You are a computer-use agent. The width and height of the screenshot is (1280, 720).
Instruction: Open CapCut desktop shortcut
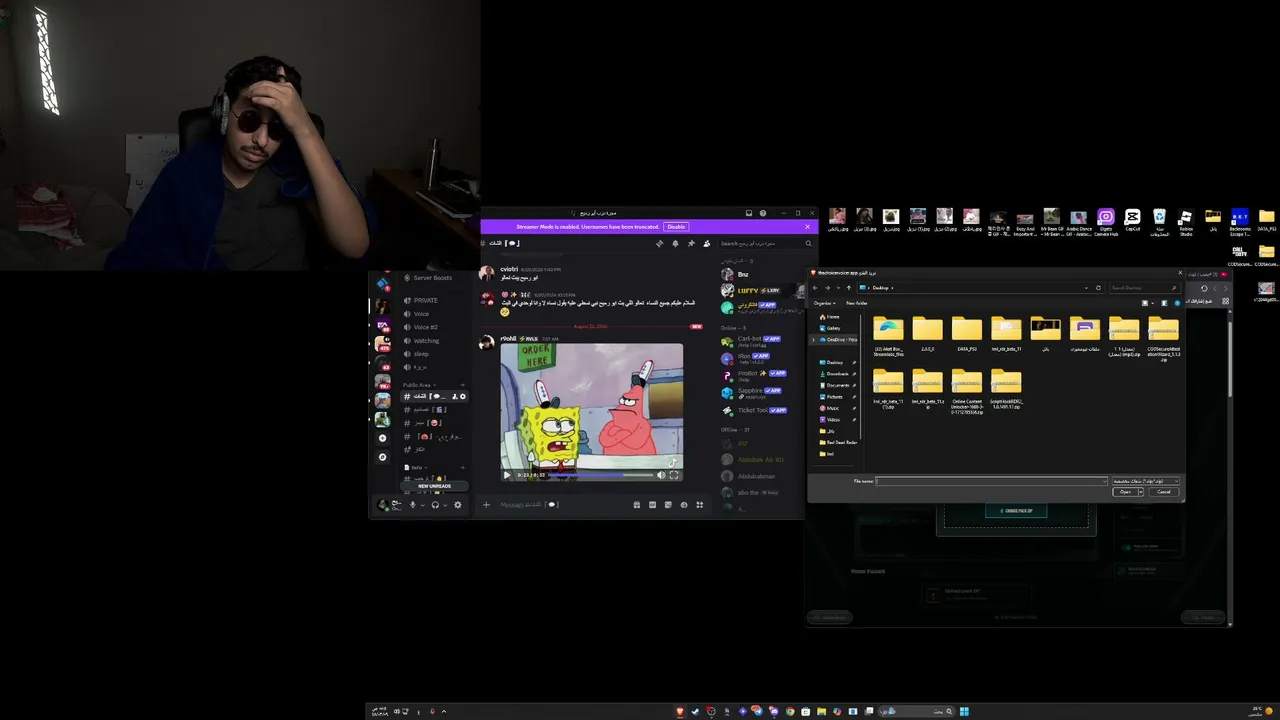coord(1132,221)
